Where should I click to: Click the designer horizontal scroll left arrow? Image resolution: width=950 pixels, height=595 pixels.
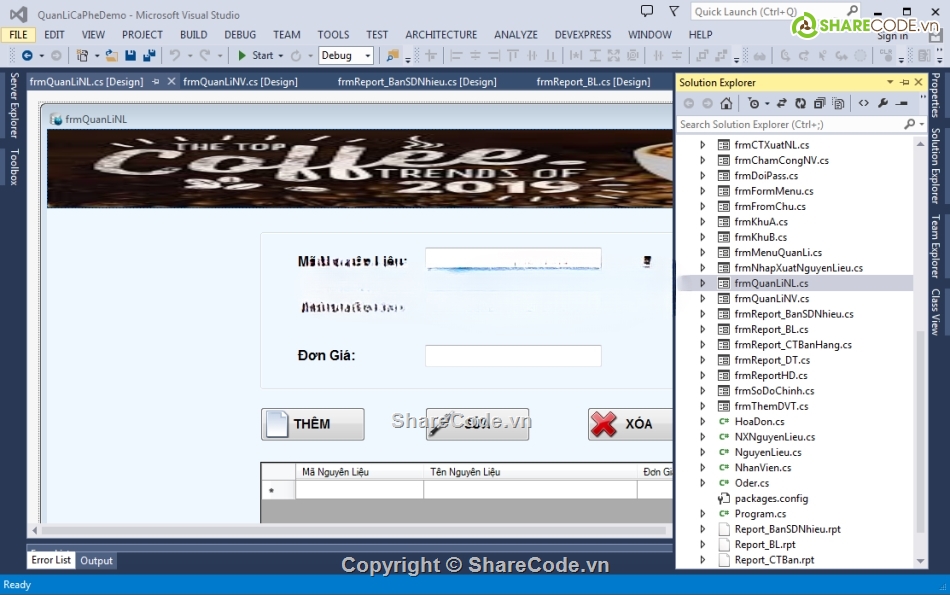[35, 531]
